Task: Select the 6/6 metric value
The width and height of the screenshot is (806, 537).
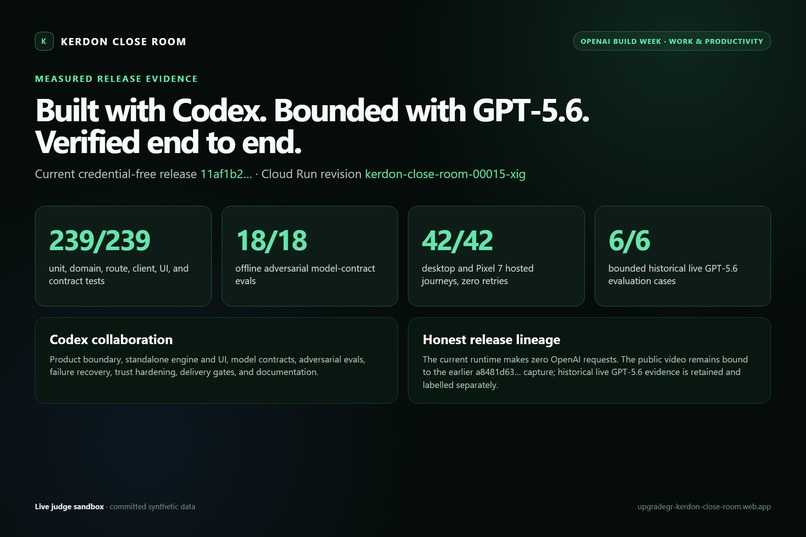Action: pyautogui.click(x=629, y=240)
